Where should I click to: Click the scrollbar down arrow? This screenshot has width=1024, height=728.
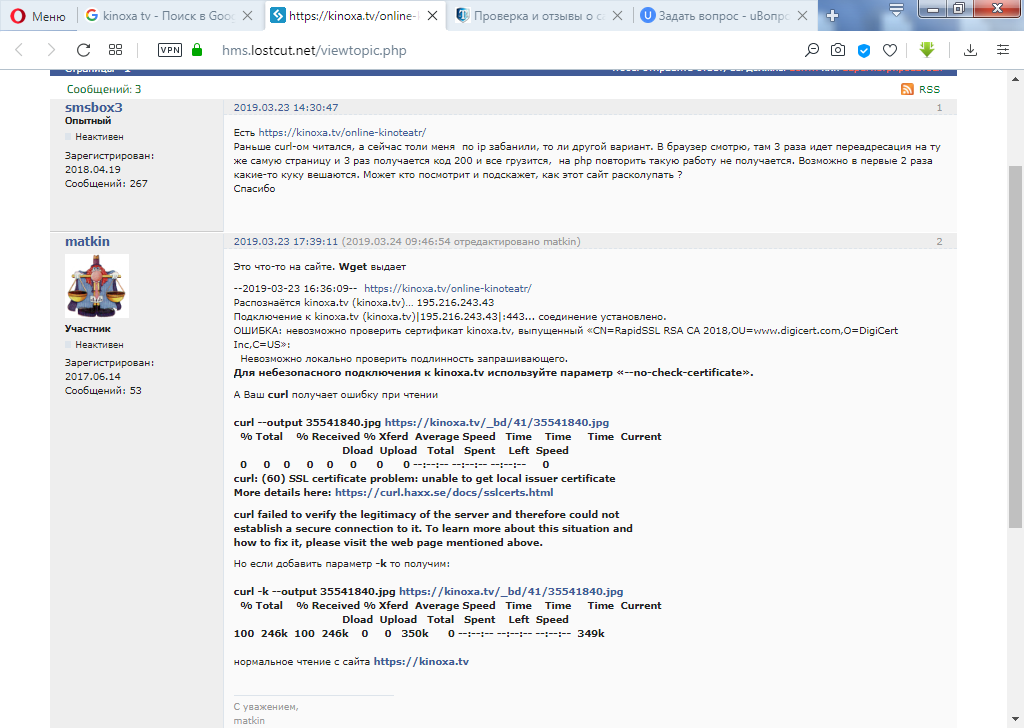[x=1016, y=720]
